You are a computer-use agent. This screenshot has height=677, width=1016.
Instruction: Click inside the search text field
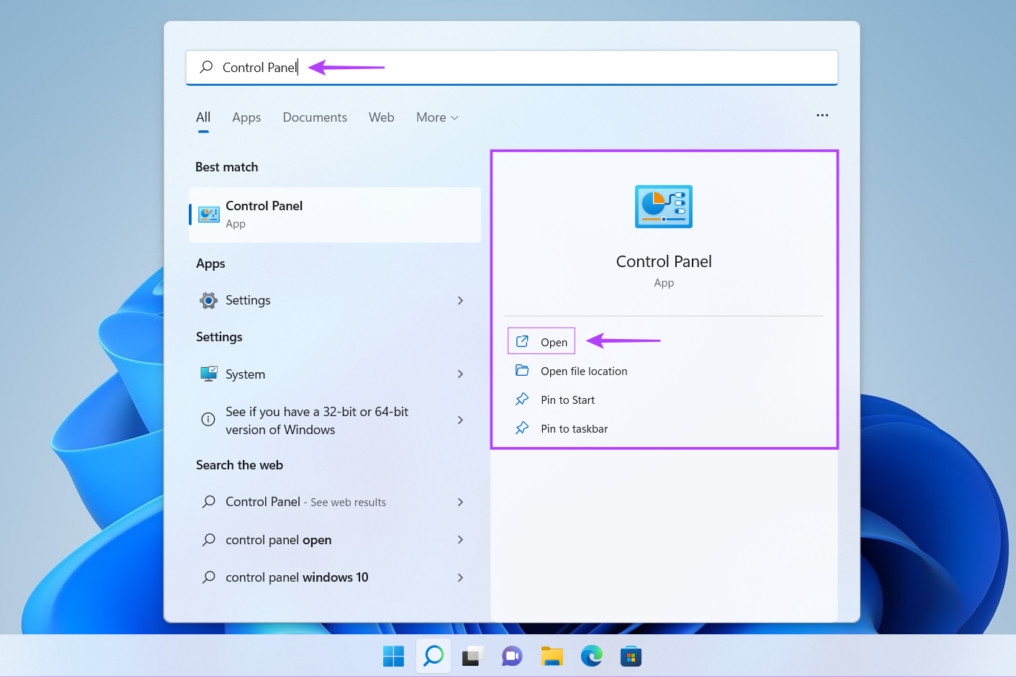point(512,67)
